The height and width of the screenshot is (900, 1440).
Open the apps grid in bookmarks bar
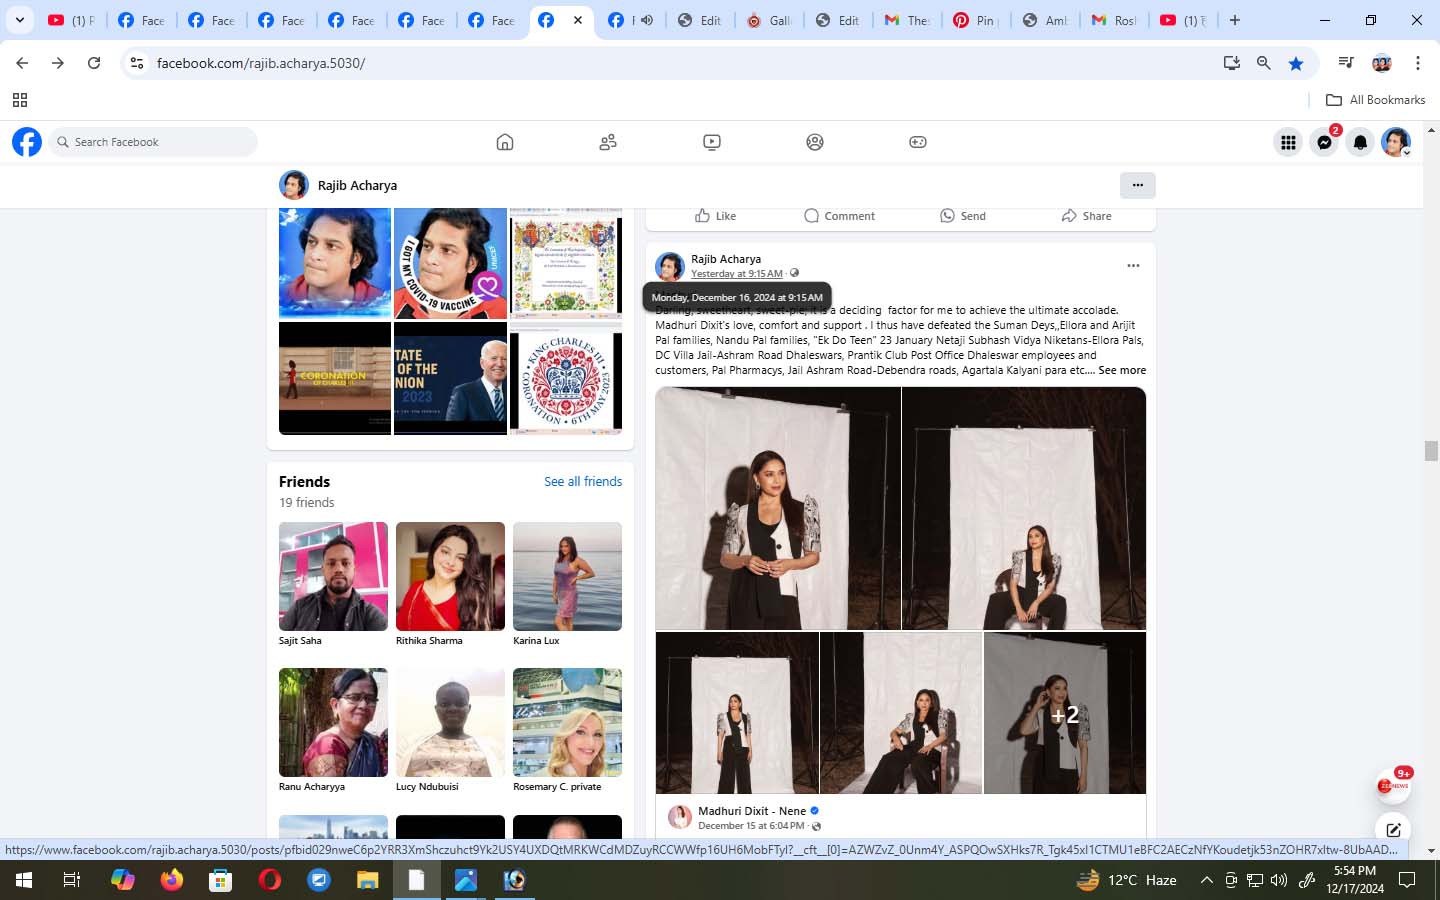pyautogui.click(x=19, y=100)
